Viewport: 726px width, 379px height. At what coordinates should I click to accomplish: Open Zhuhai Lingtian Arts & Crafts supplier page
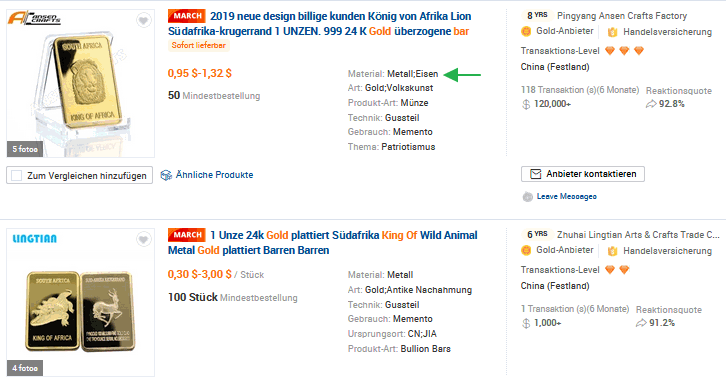click(638, 235)
